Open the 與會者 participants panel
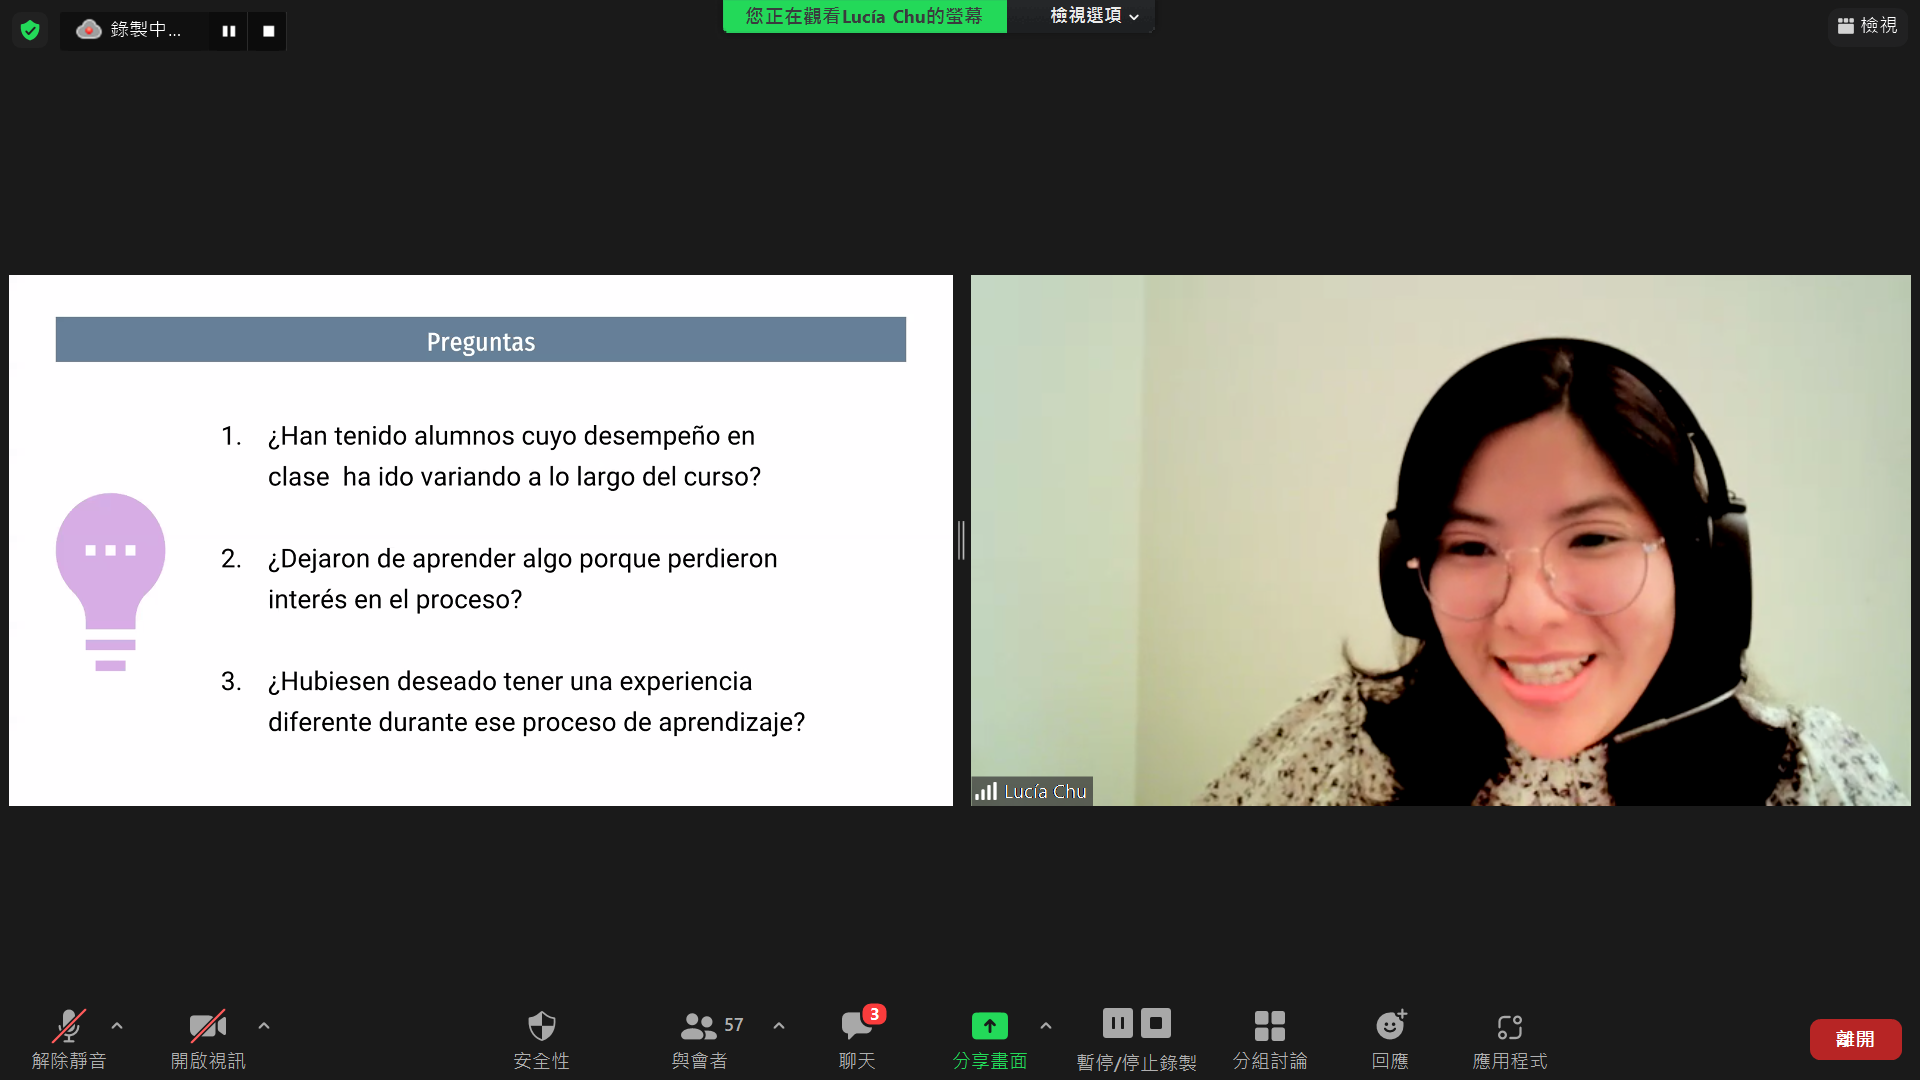Viewport: 1920px width, 1080px height. (699, 1040)
